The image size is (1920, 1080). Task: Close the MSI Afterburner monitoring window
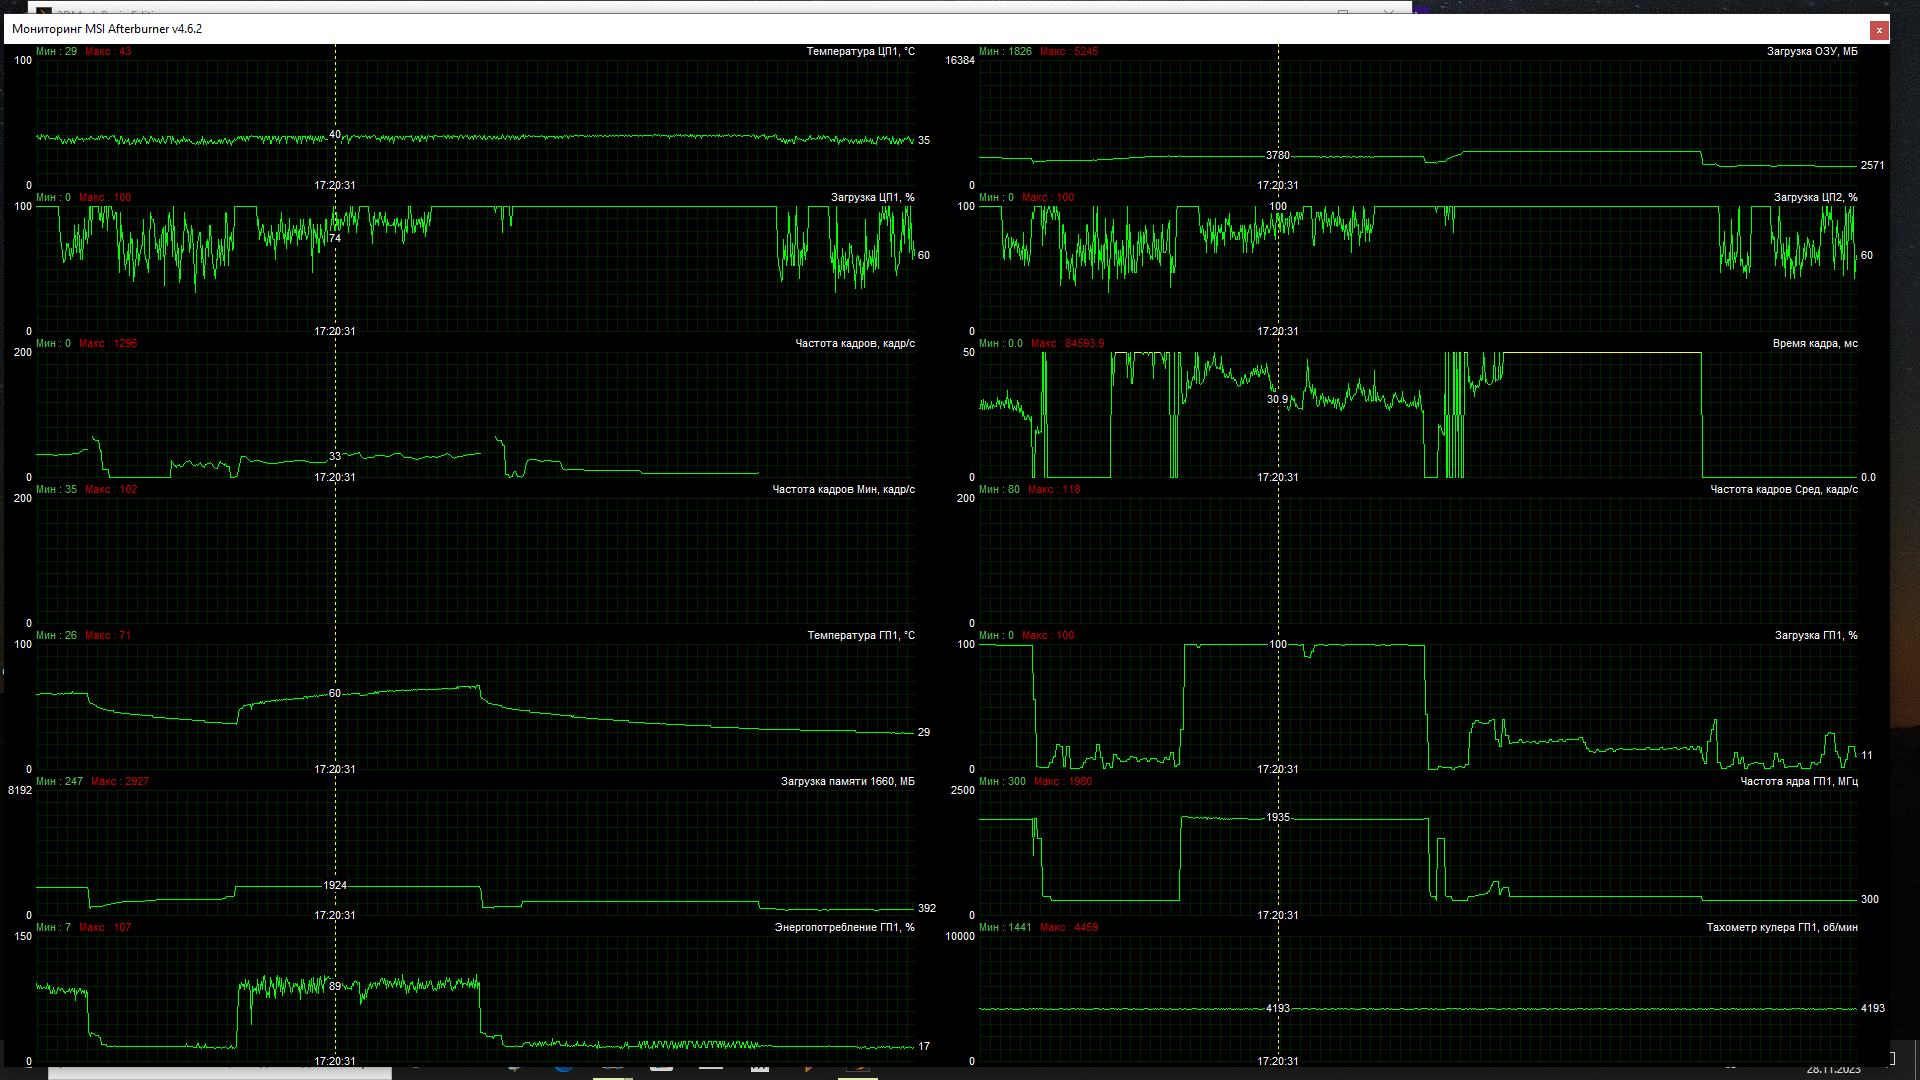(1879, 30)
